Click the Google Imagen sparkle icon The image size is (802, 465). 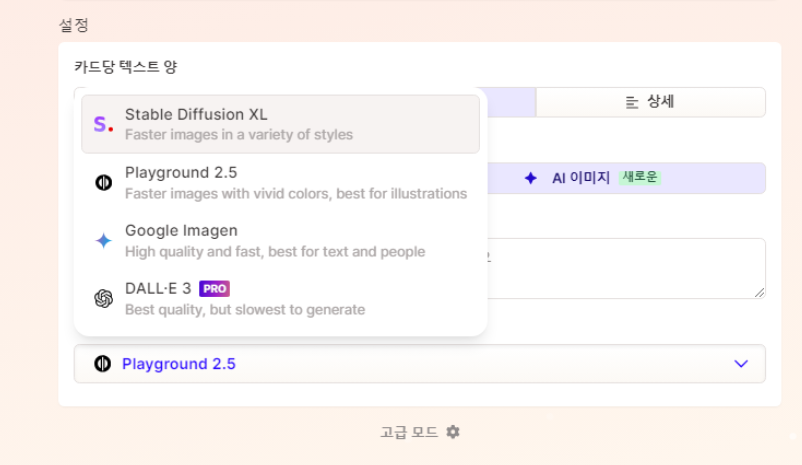tap(103, 240)
